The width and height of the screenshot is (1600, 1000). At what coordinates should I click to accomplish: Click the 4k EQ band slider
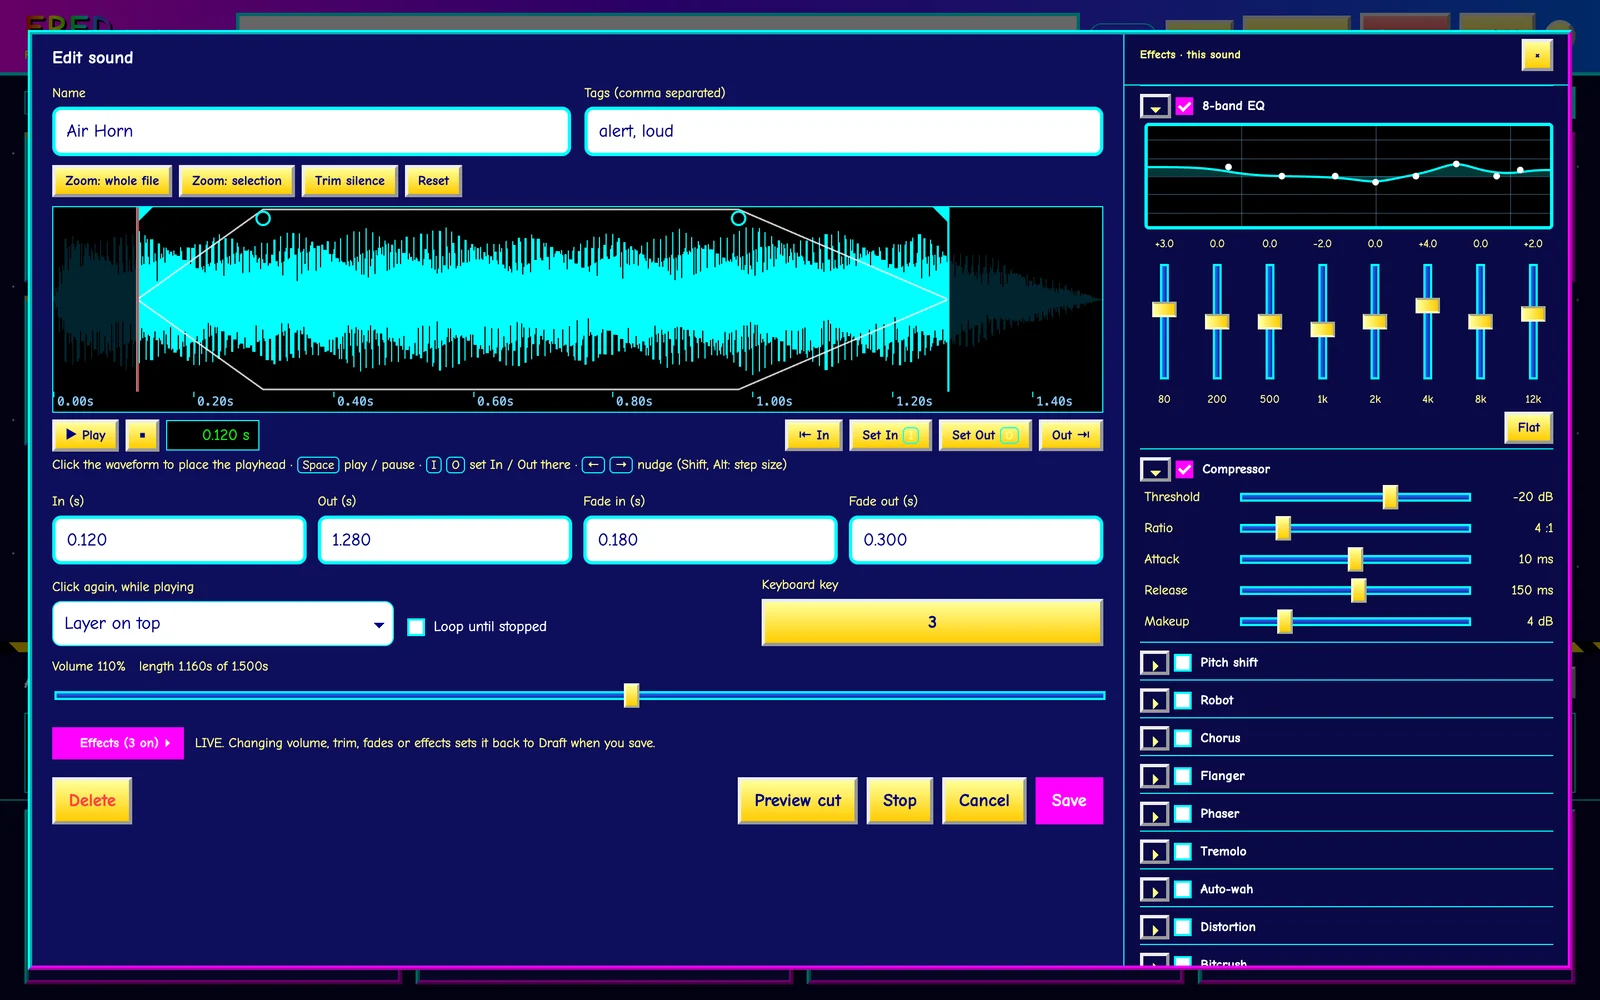pyautogui.click(x=1427, y=321)
